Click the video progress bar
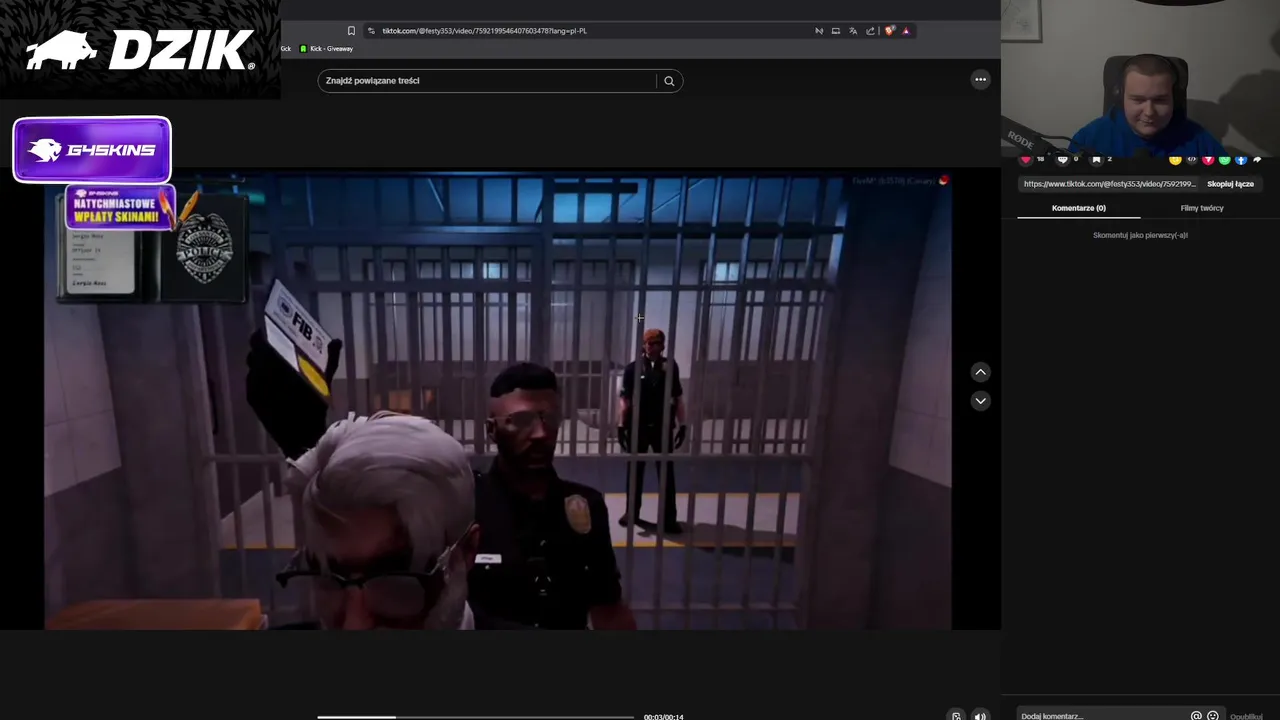The width and height of the screenshot is (1280, 720). click(475, 717)
